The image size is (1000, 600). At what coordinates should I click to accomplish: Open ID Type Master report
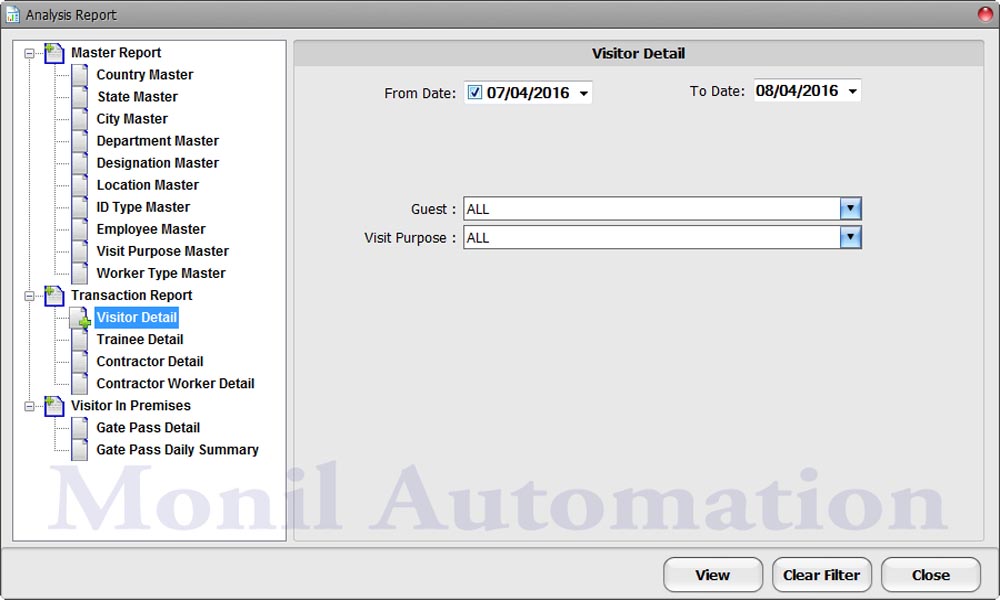tap(143, 207)
